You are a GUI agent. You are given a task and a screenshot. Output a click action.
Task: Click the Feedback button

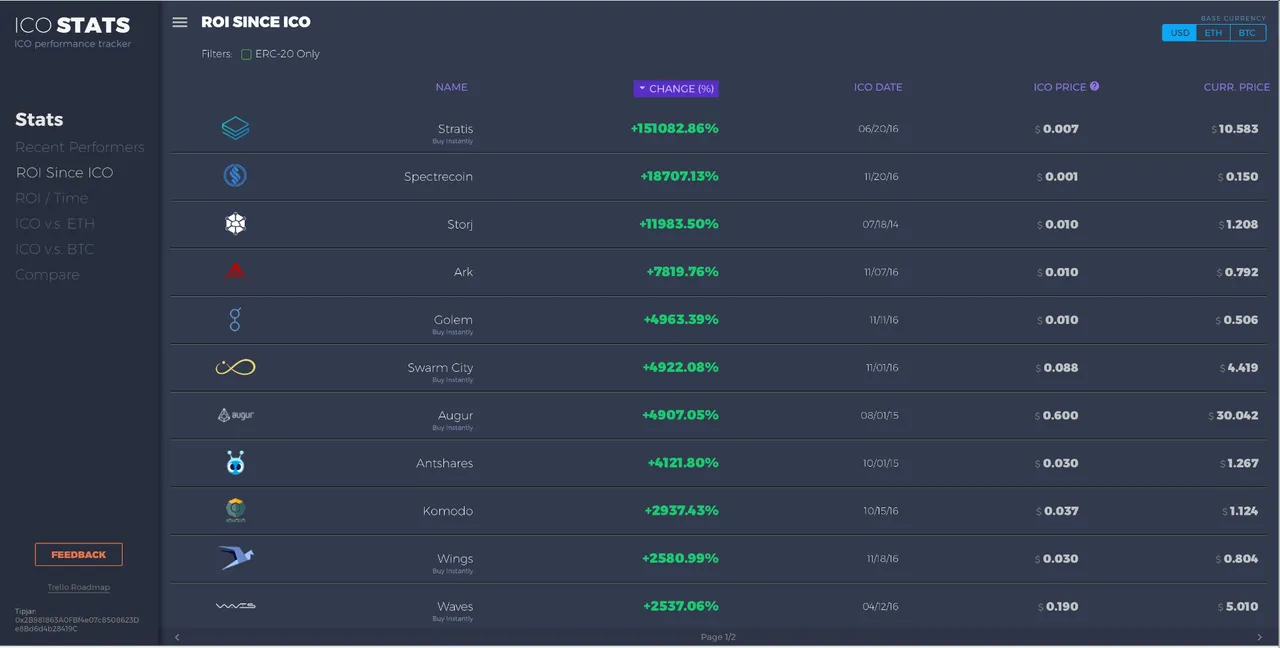pos(79,554)
